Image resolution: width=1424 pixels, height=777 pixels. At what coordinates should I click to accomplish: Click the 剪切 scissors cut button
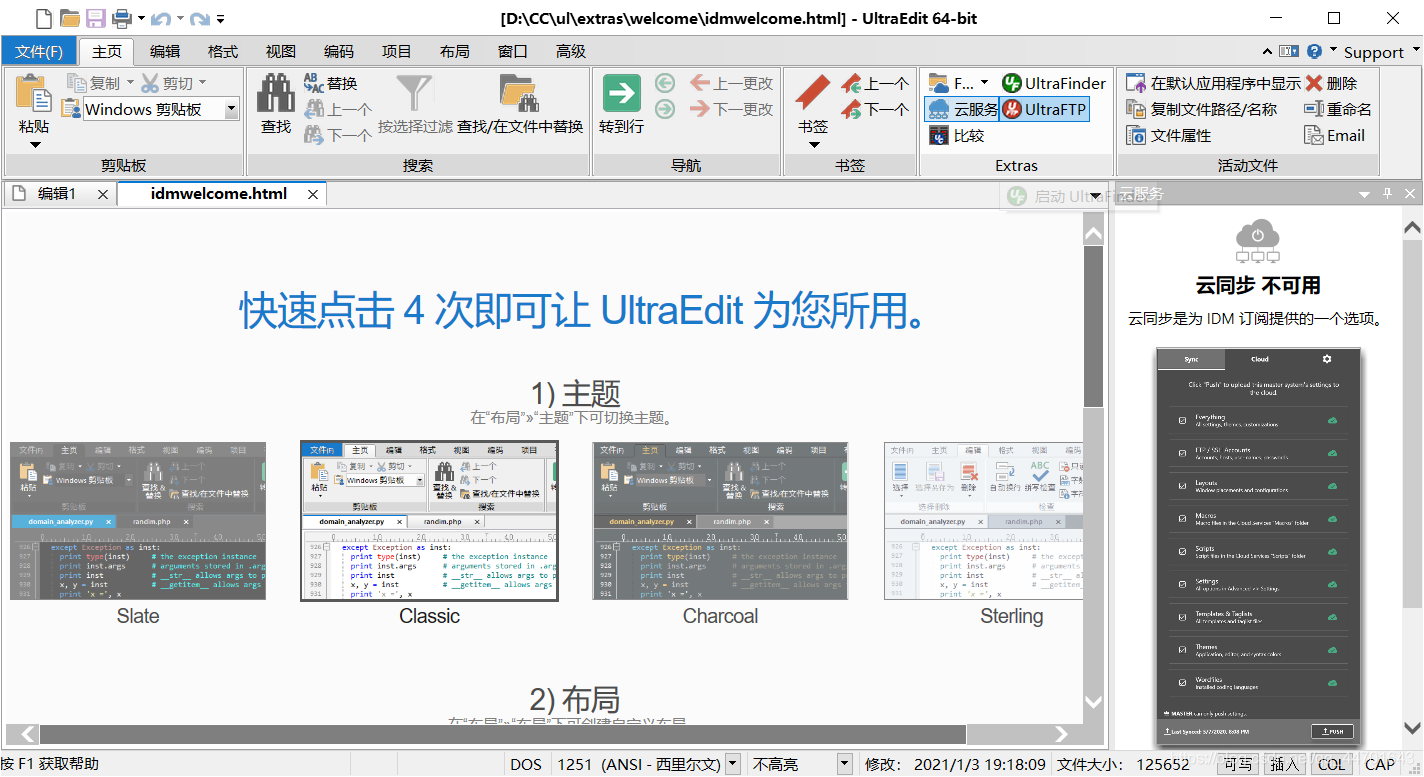[166, 83]
